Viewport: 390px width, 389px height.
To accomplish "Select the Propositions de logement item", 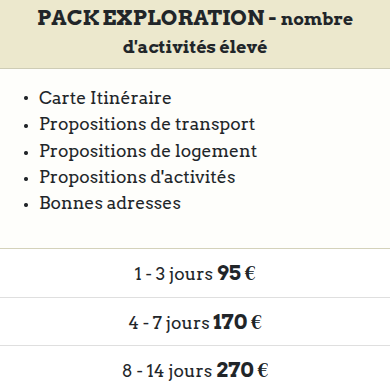I will coord(148,151).
